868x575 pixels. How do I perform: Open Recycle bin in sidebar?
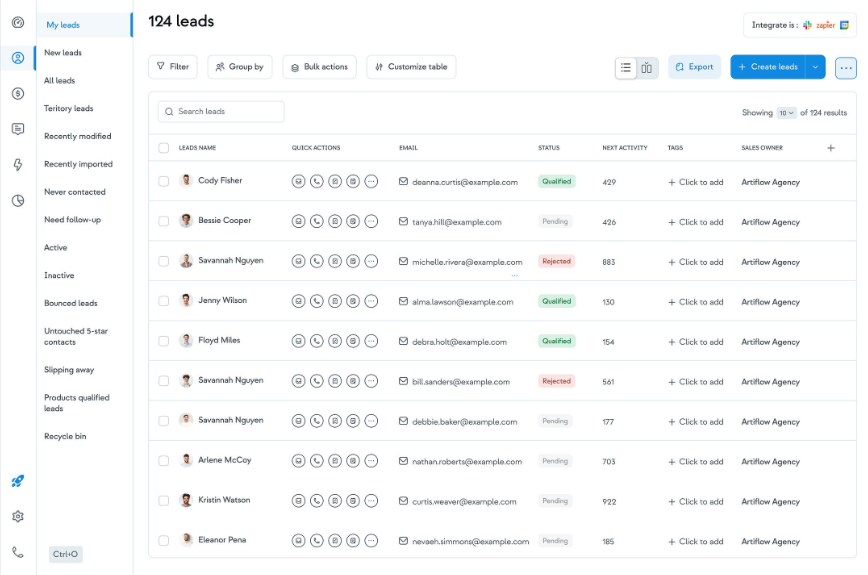65,436
